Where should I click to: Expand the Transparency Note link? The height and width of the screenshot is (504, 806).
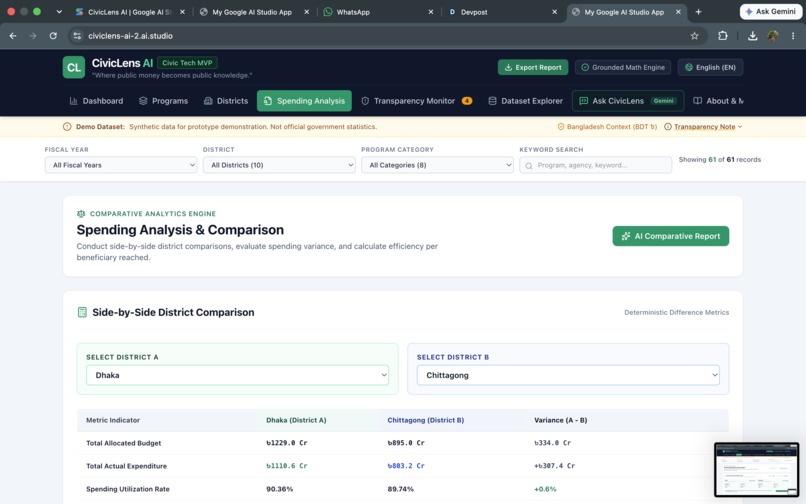(703, 127)
